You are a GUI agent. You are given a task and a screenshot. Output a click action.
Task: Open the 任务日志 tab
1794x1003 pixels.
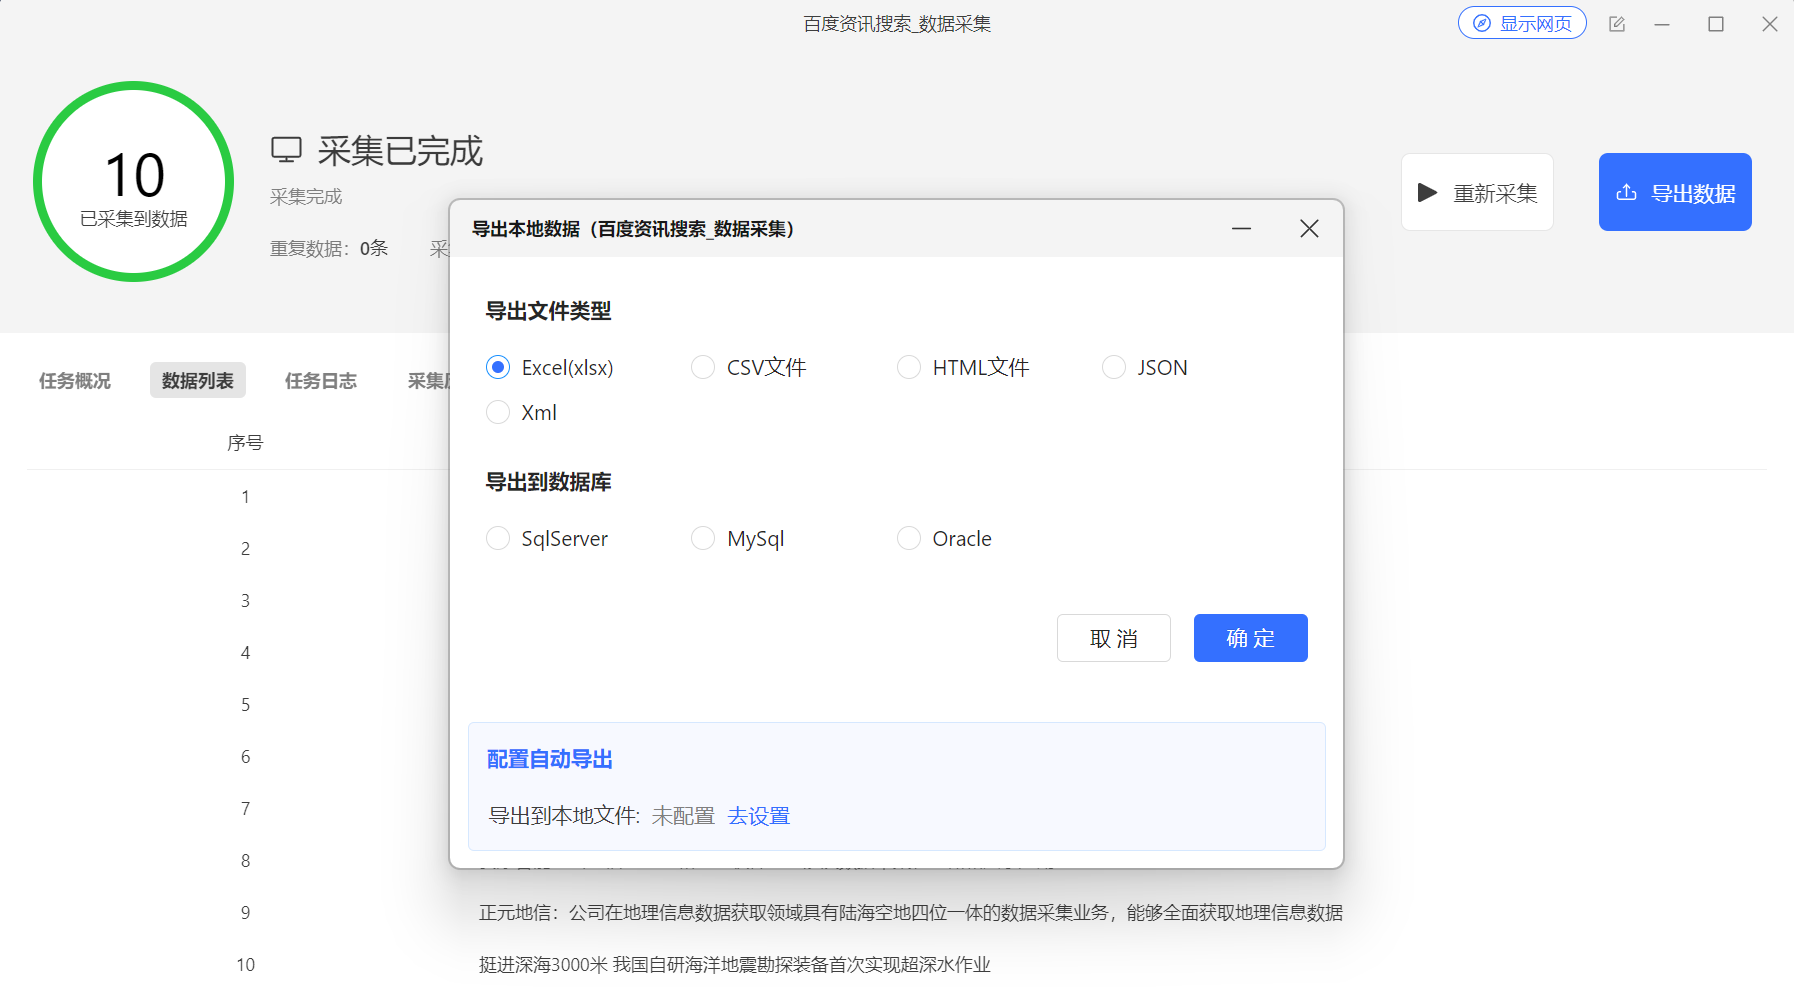point(321,380)
